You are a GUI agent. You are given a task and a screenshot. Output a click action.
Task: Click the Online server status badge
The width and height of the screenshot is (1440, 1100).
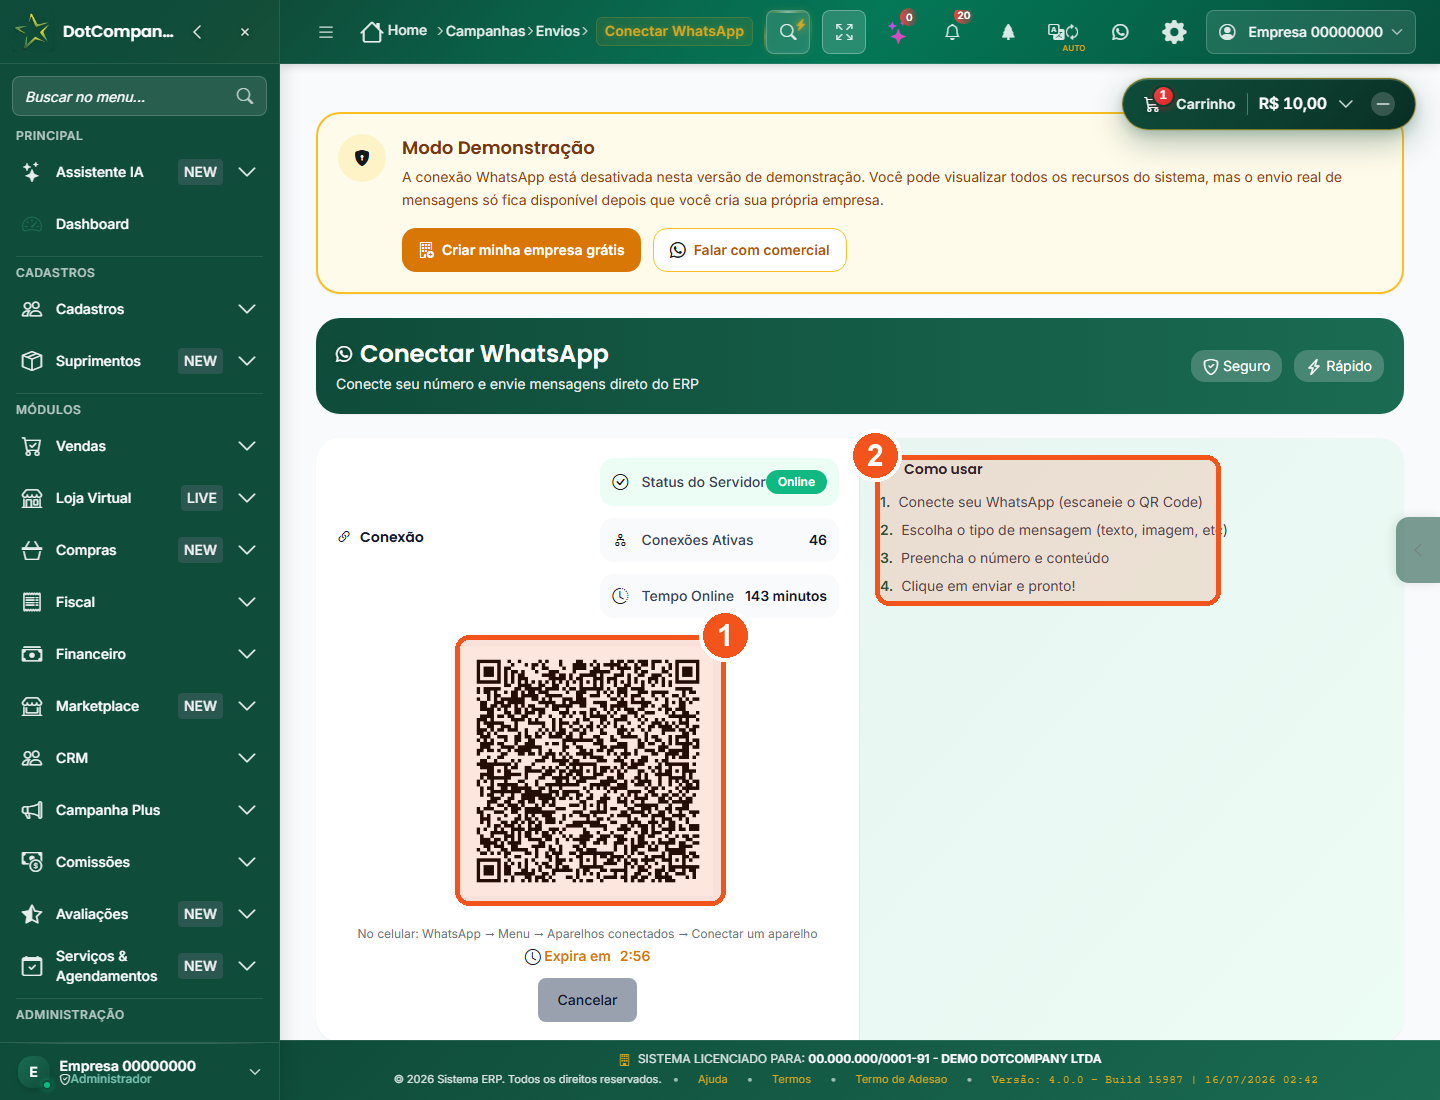click(796, 482)
